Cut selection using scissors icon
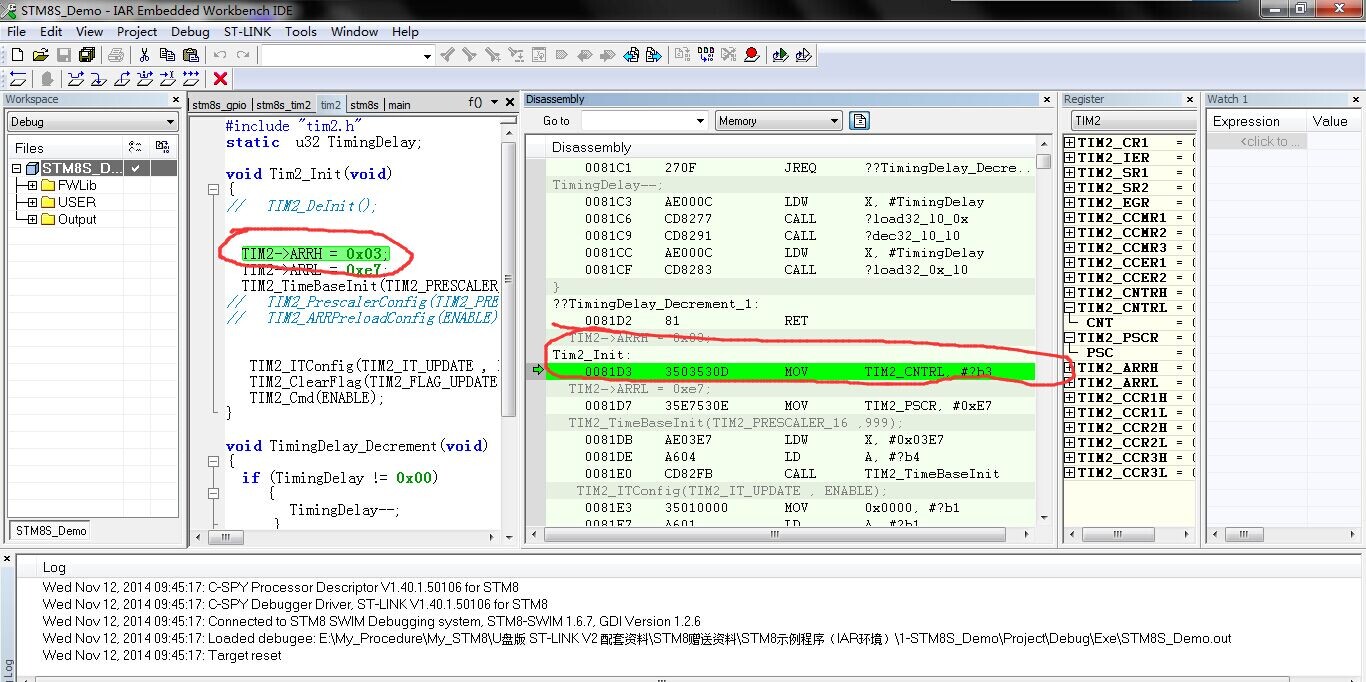 pyautogui.click(x=144, y=55)
